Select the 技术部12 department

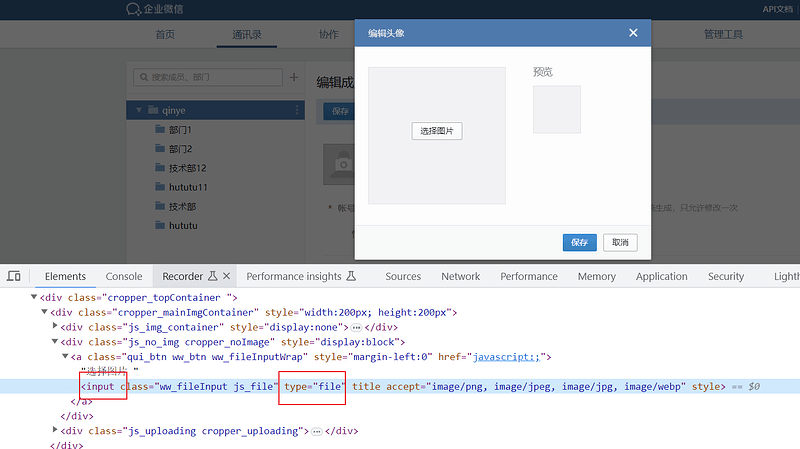187,168
